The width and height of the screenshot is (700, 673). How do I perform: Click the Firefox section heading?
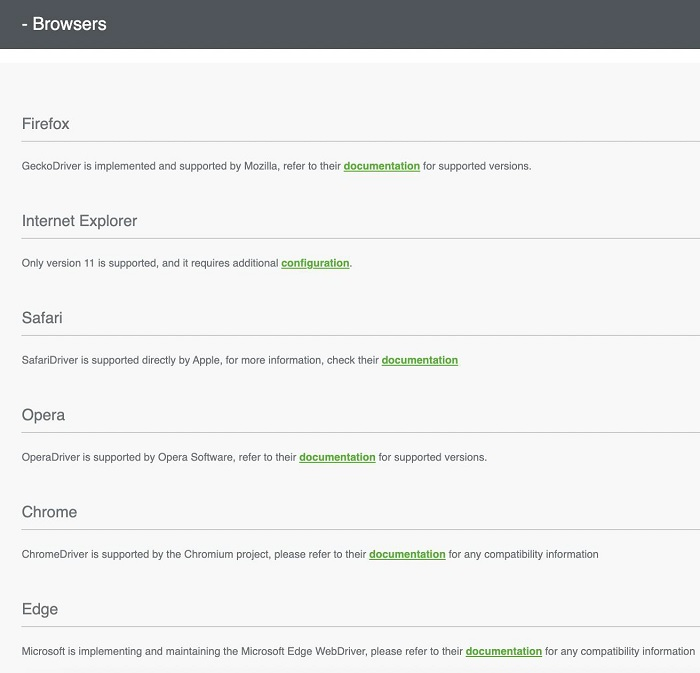pyautogui.click(x=46, y=124)
